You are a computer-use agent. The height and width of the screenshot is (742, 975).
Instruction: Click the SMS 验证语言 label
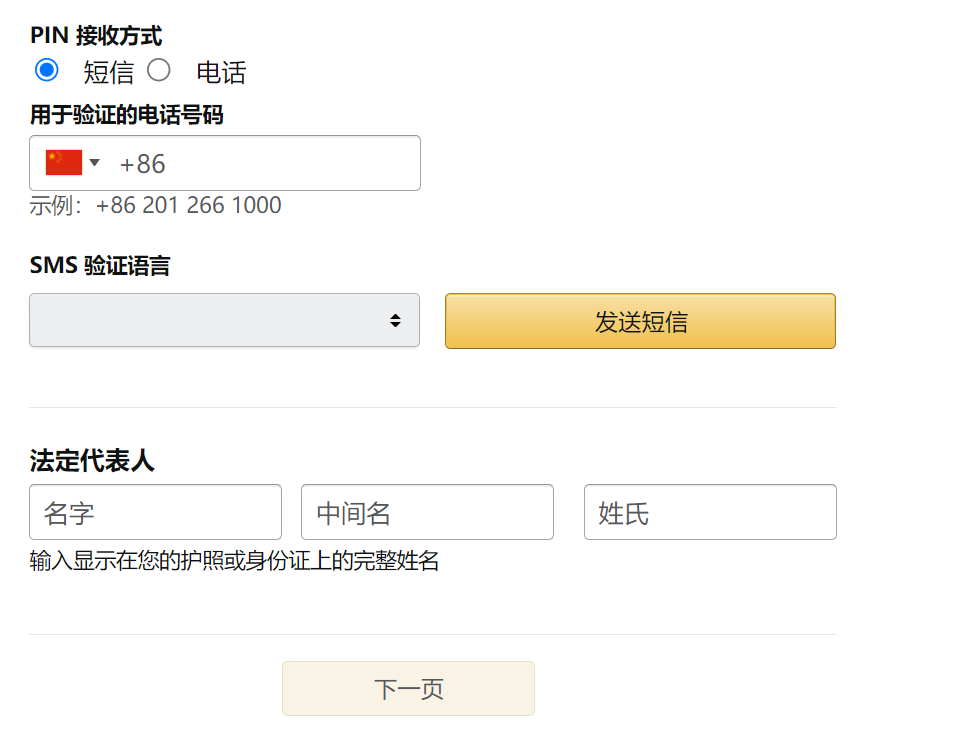pyautogui.click(x=100, y=266)
